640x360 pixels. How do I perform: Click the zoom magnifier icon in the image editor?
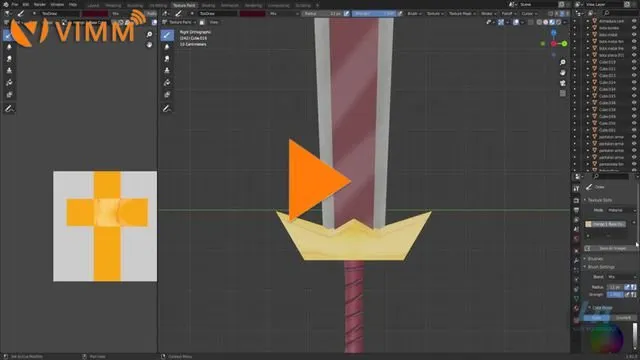tap(149, 34)
